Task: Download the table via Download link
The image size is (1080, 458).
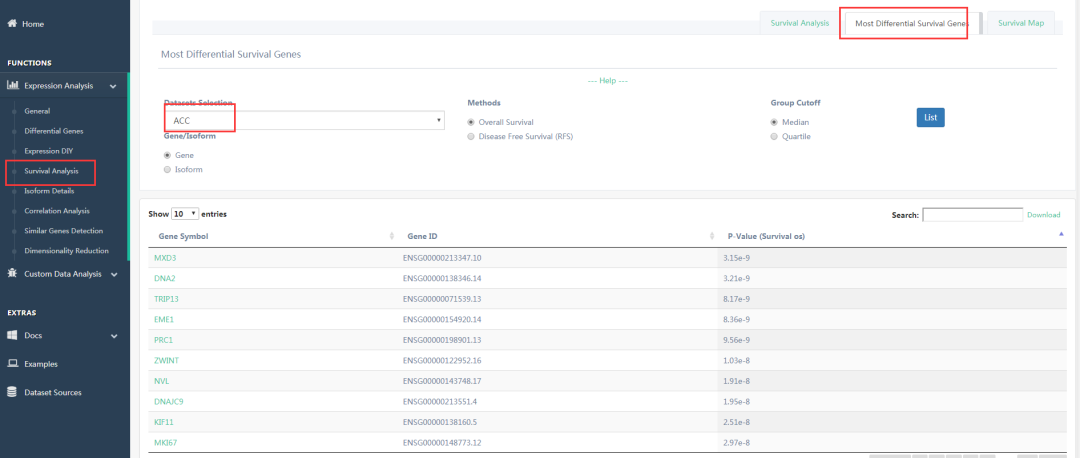Action: tap(1043, 215)
